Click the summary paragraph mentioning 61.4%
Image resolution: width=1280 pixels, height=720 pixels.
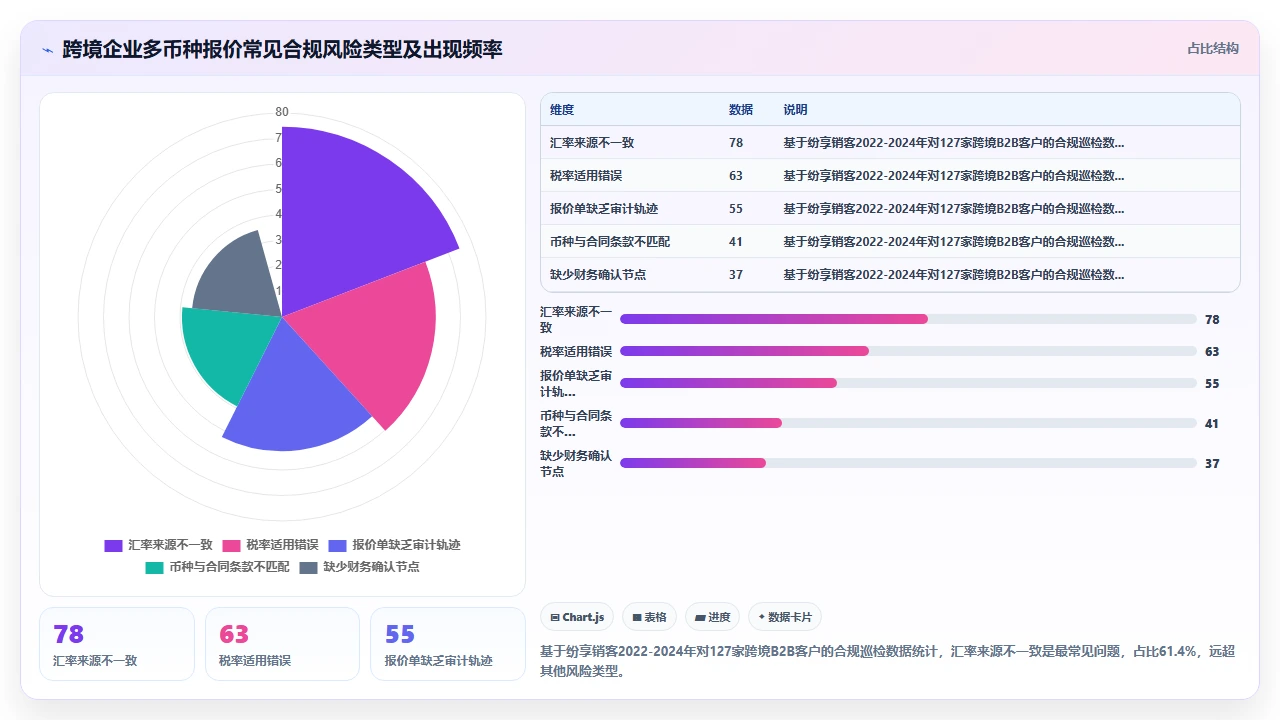(x=888, y=662)
